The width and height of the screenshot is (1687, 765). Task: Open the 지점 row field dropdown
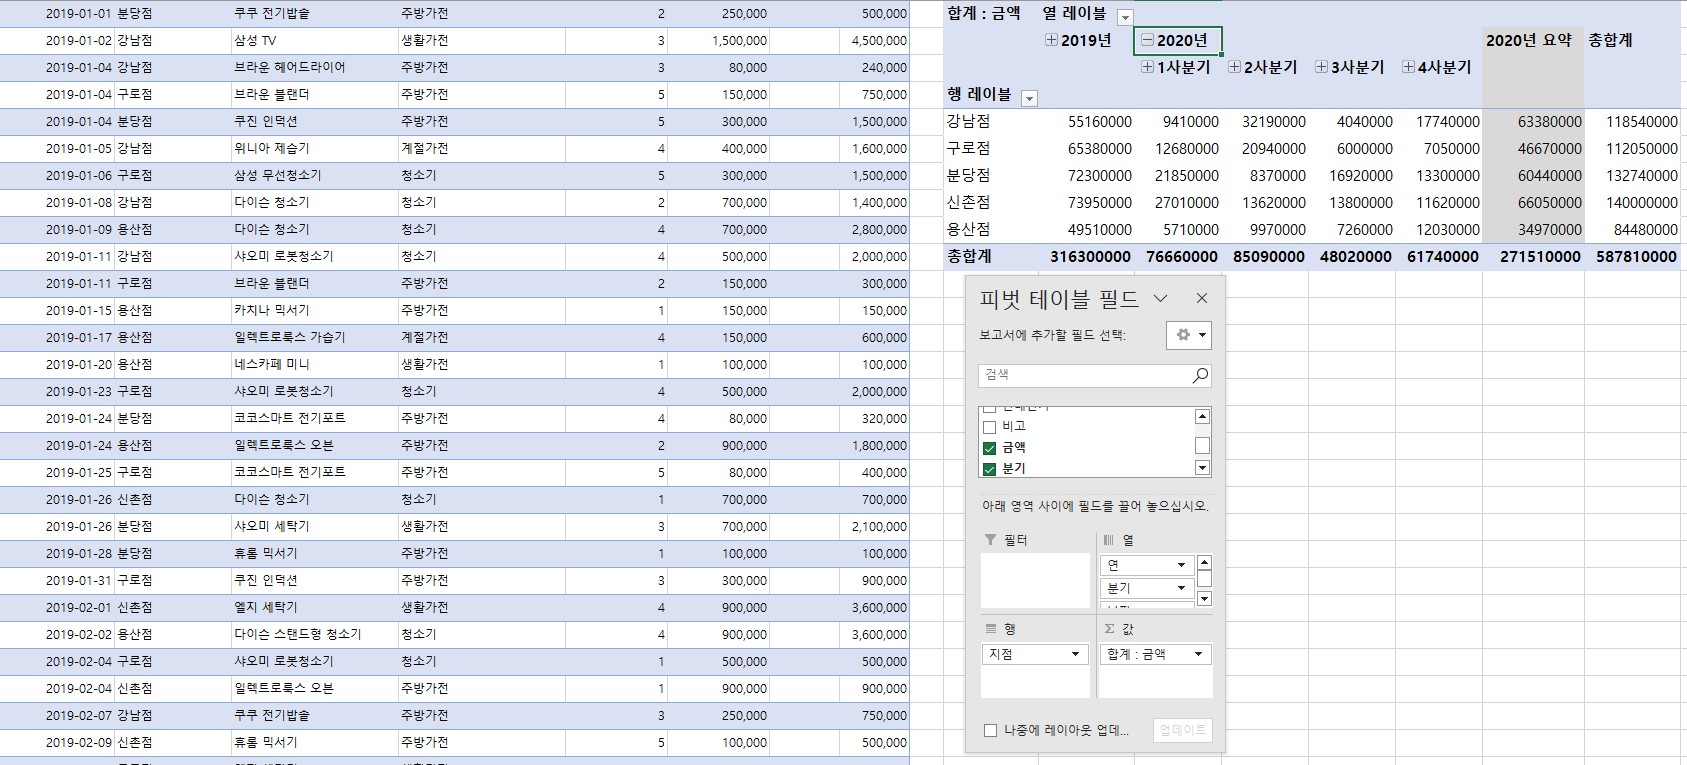pos(1076,654)
